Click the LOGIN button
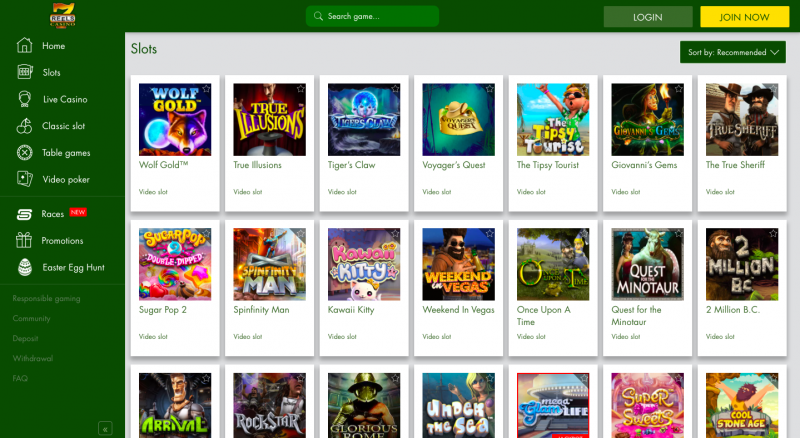This screenshot has width=800, height=438. click(648, 17)
